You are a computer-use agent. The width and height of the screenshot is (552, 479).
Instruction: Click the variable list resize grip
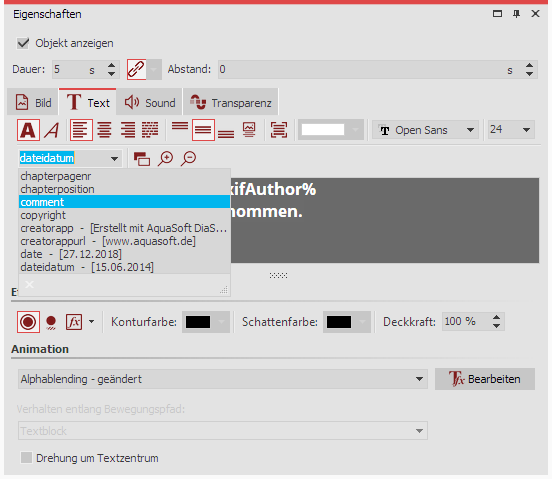[224, 290]
